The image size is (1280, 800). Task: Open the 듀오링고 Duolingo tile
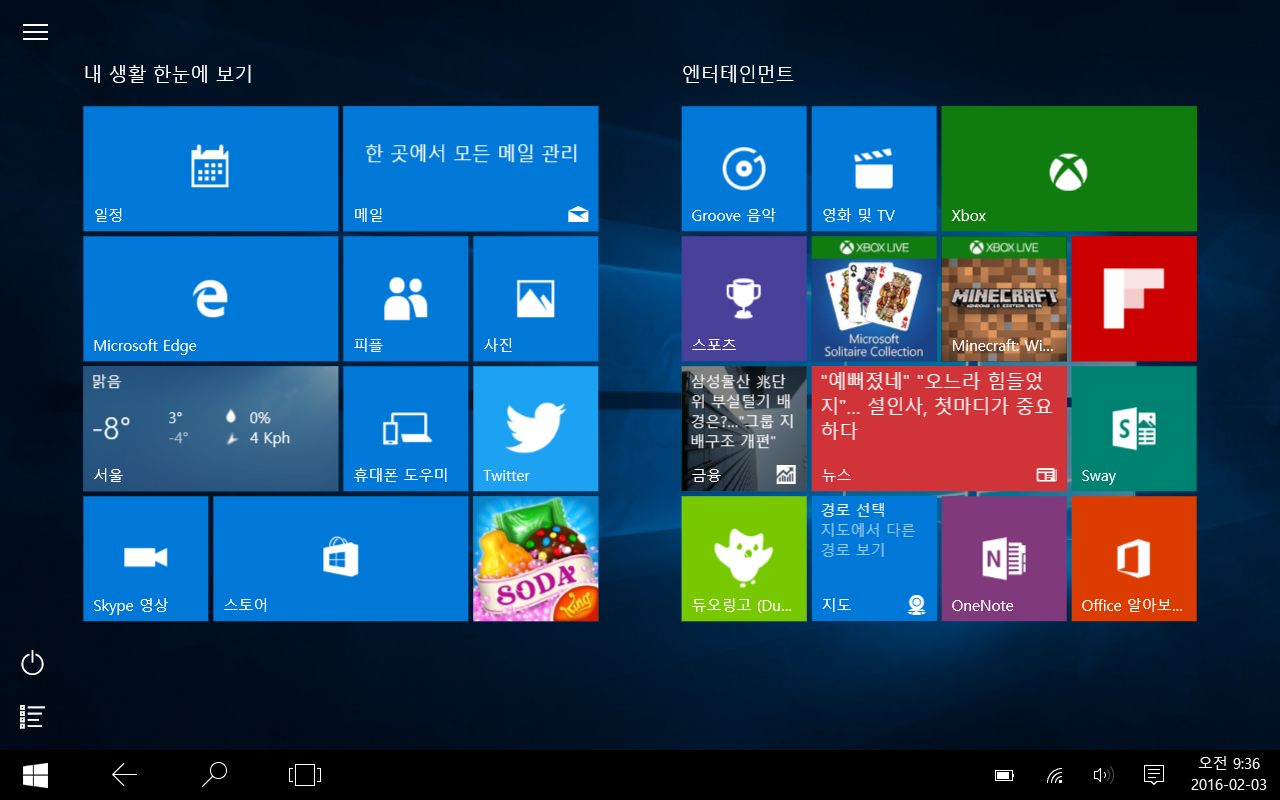(x=744, y=558)
